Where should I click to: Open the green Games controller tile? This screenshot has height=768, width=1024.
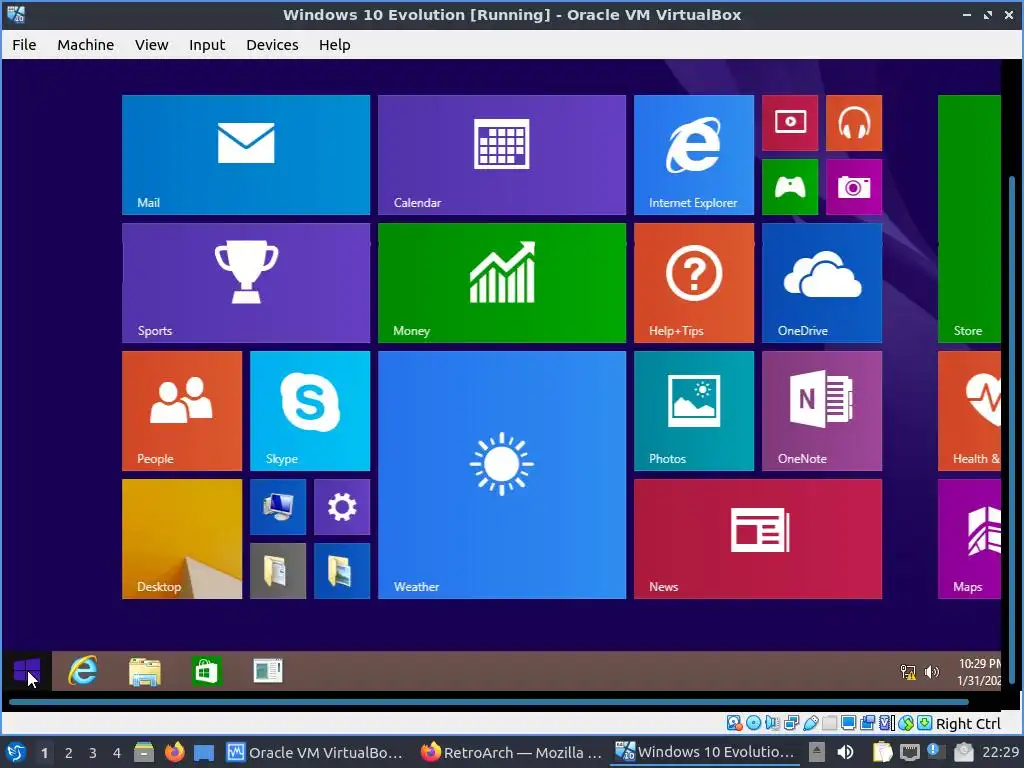point(790,187)
